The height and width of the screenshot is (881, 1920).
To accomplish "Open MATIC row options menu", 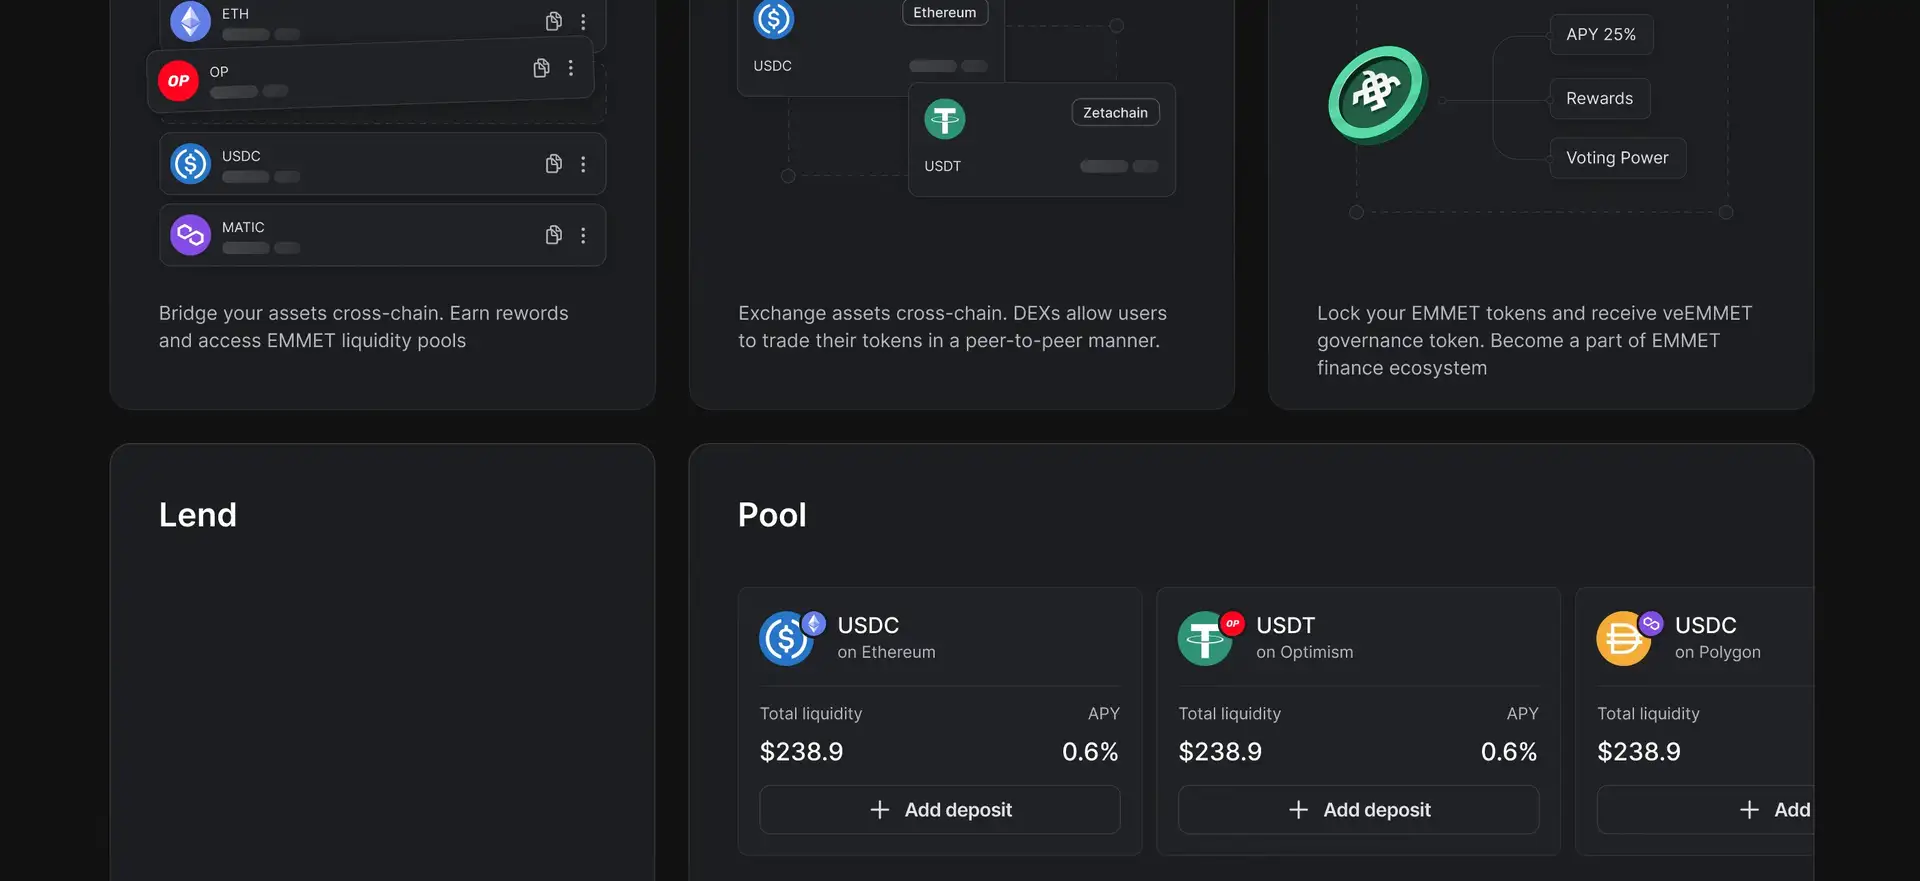I will [583, 235].
